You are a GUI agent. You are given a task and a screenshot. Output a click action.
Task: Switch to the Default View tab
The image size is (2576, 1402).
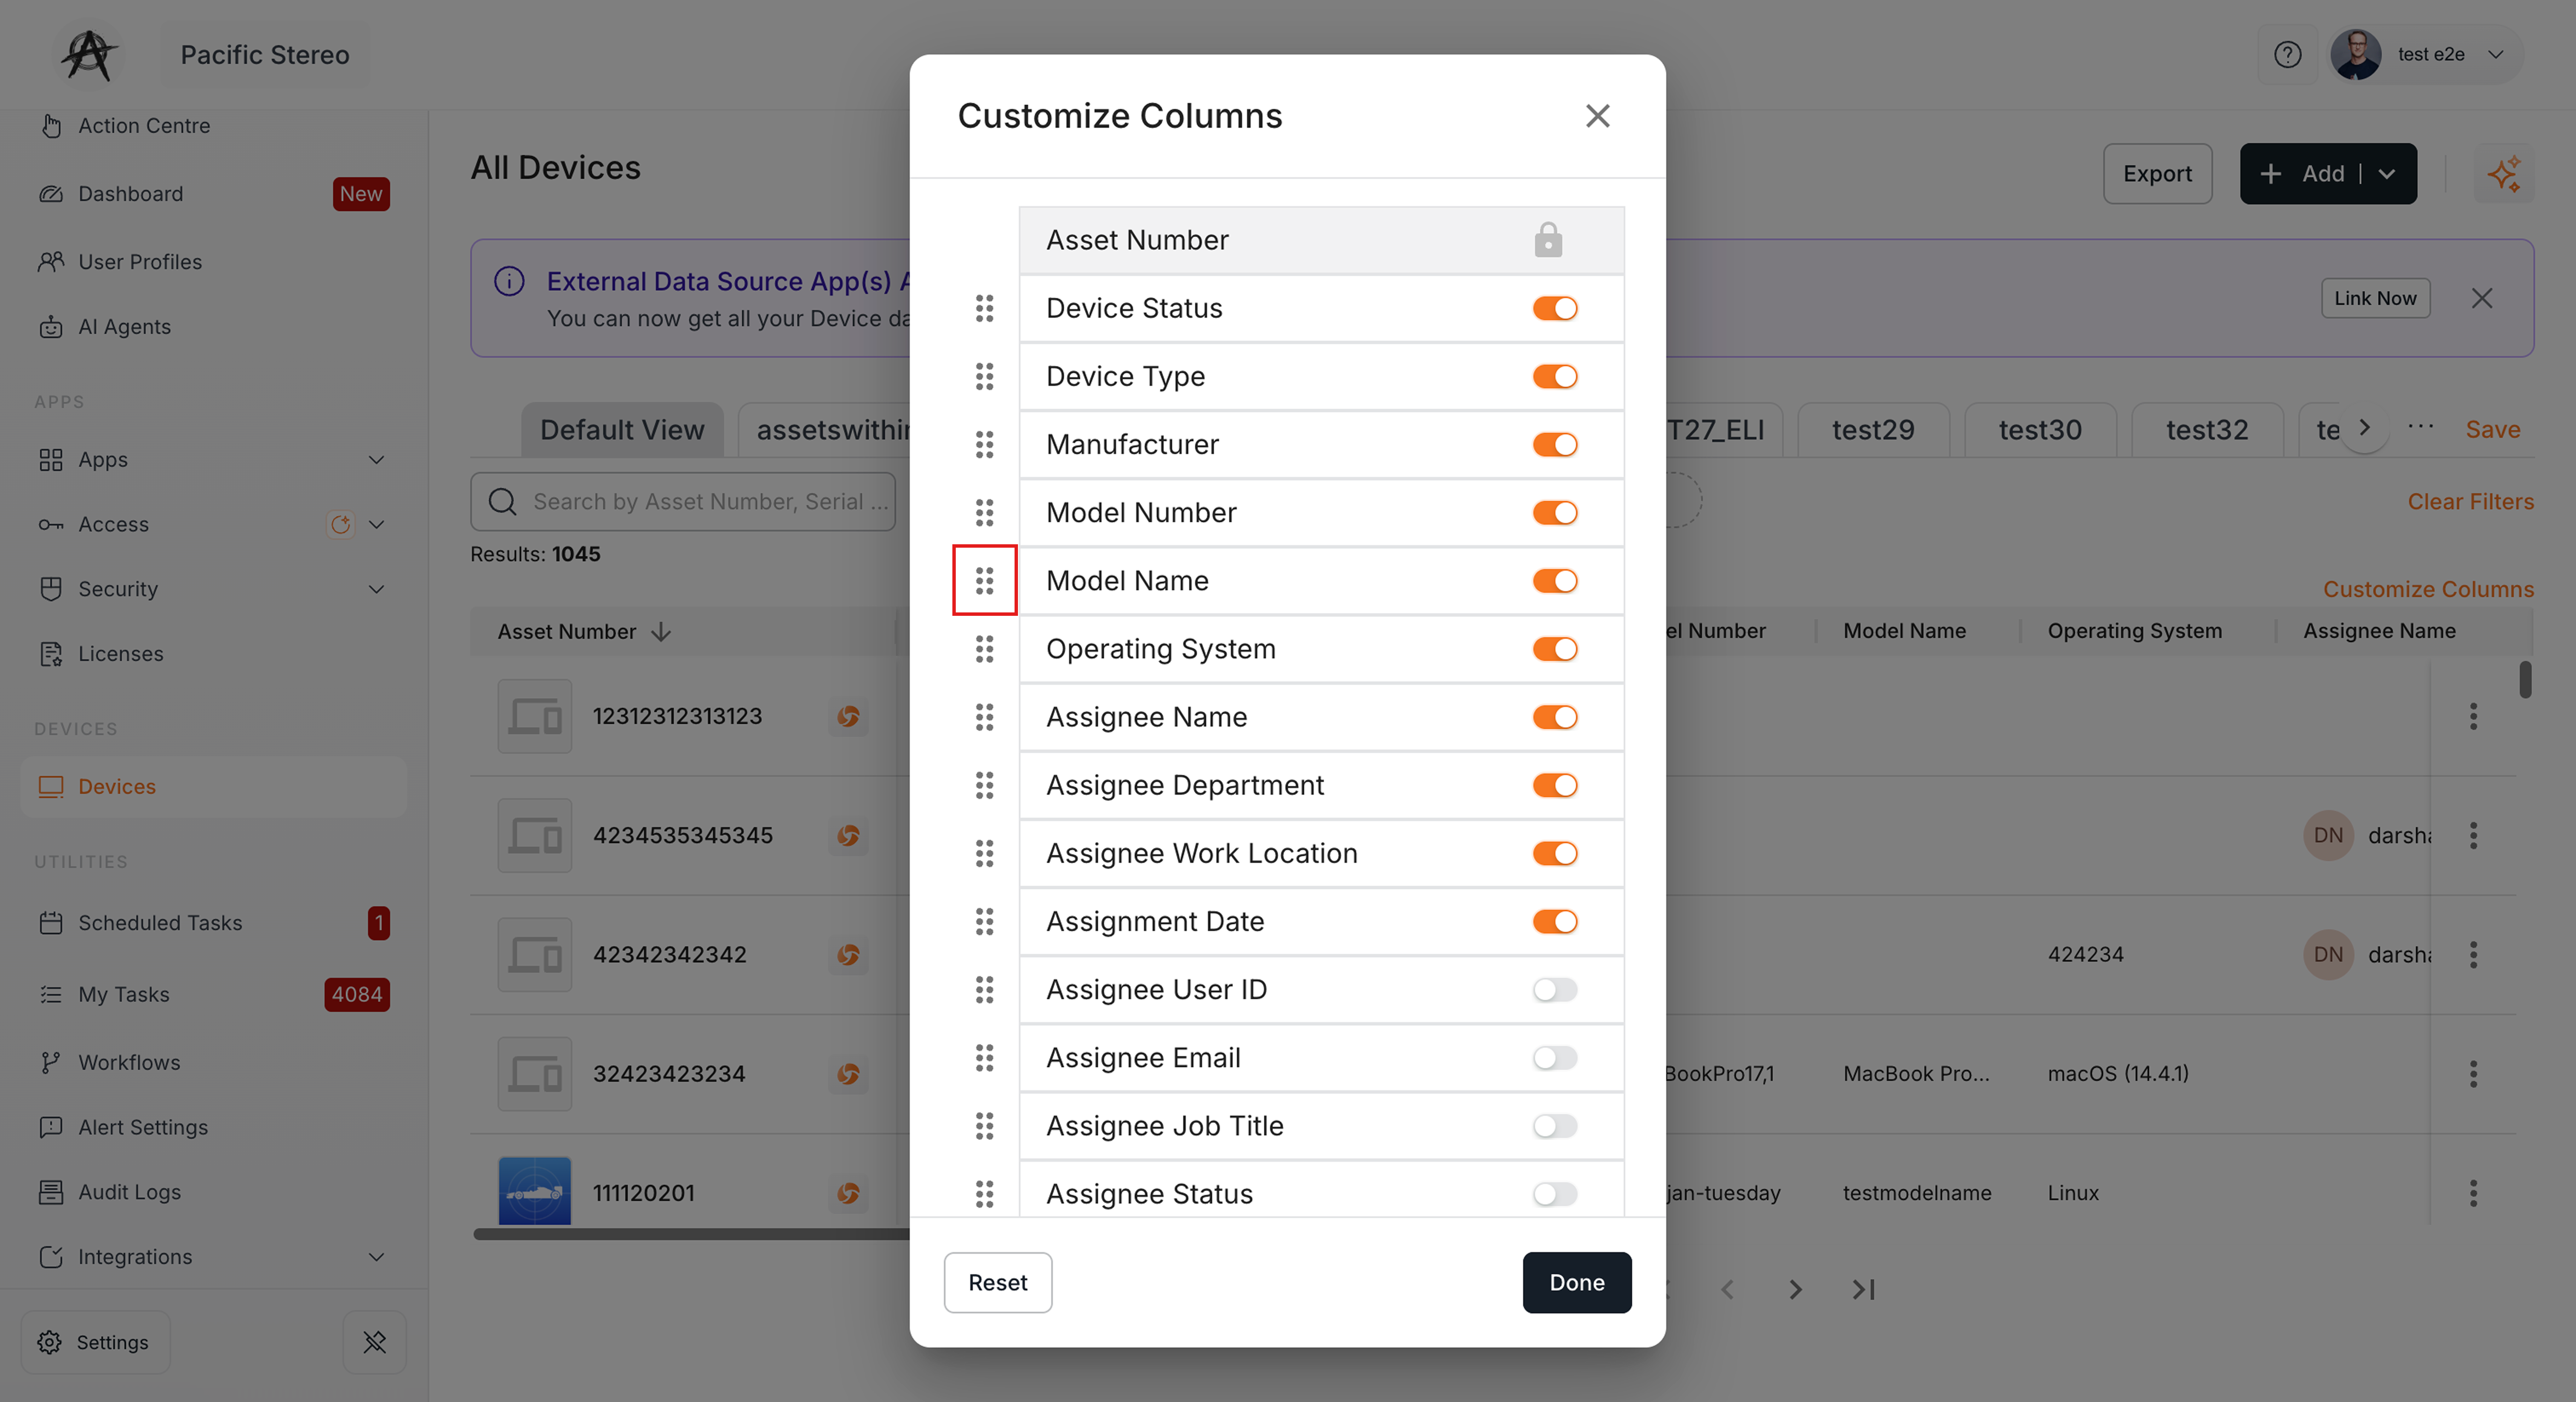(622, 430)
